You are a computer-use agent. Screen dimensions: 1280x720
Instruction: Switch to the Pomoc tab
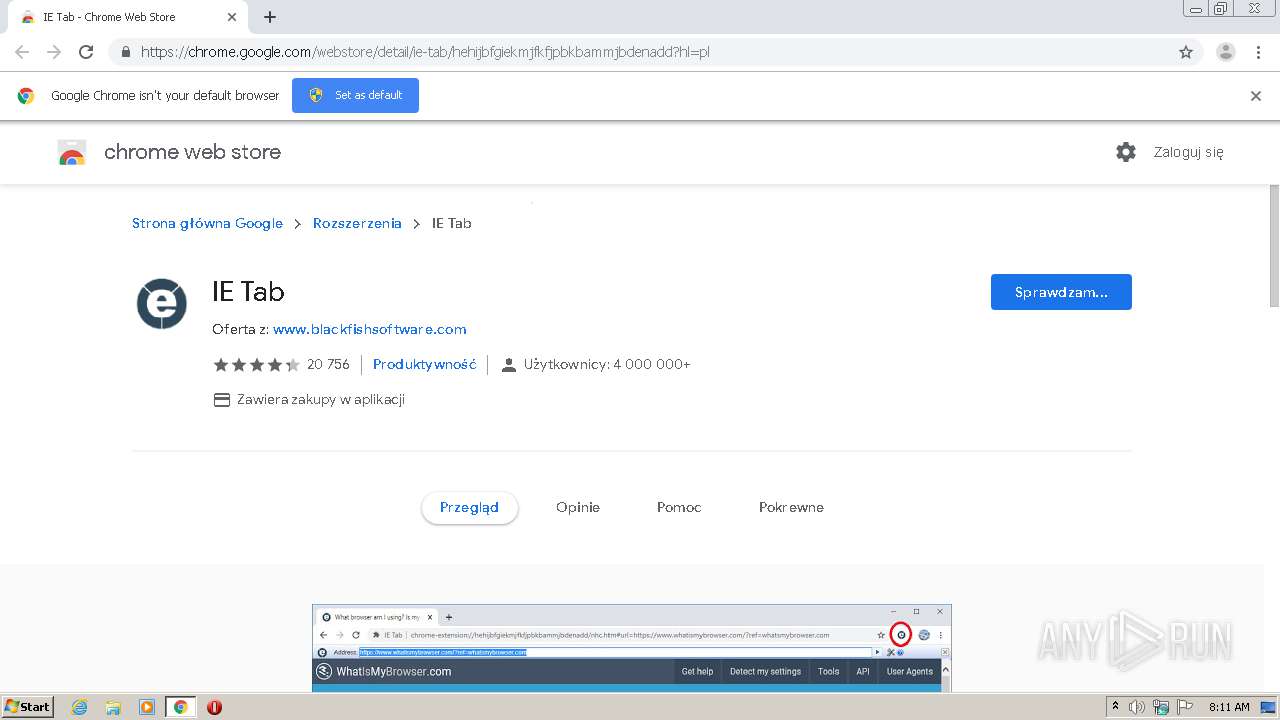(679, 507)
